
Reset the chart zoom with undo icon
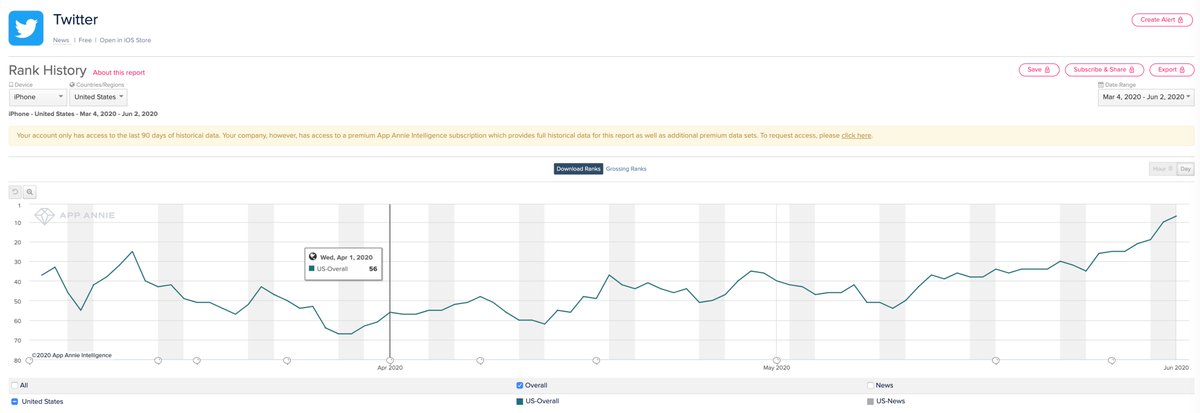15,191
